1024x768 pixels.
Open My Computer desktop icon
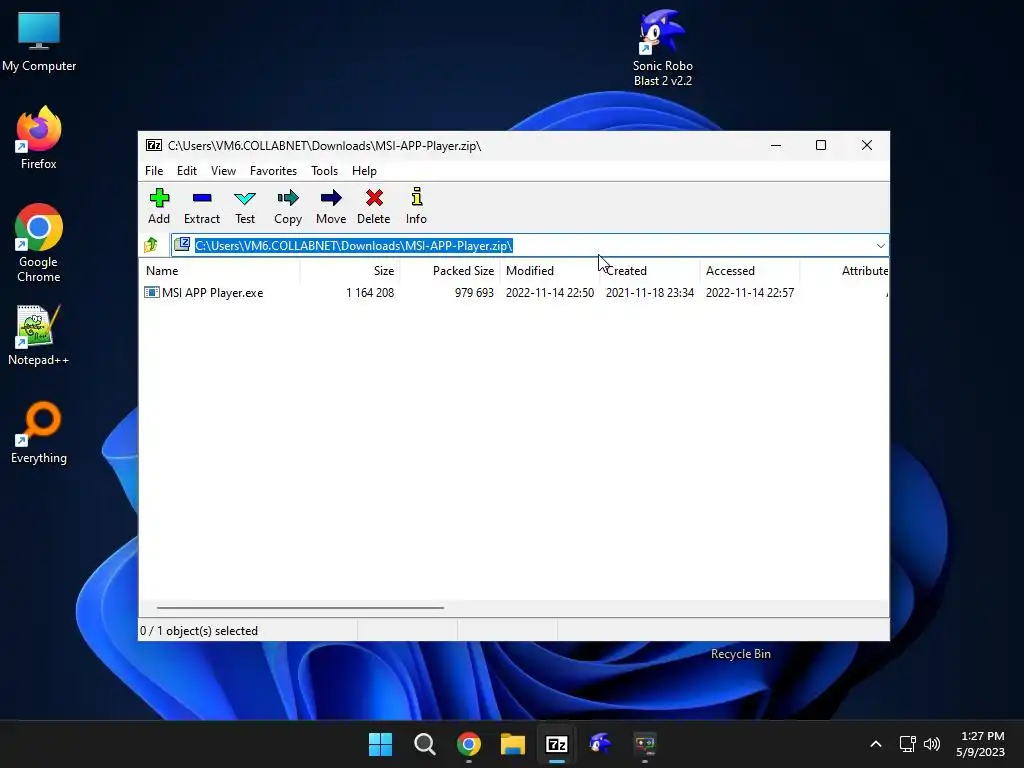pyautogui.click(x=39, y=42)
